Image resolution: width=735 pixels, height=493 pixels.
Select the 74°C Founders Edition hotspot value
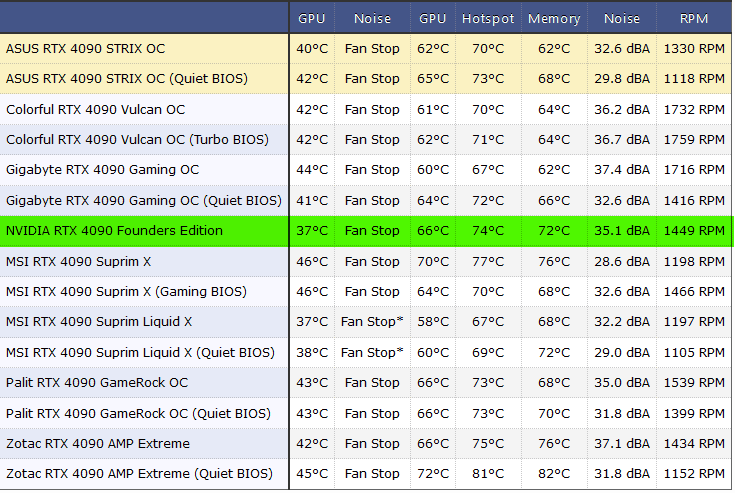pos(488,231)
